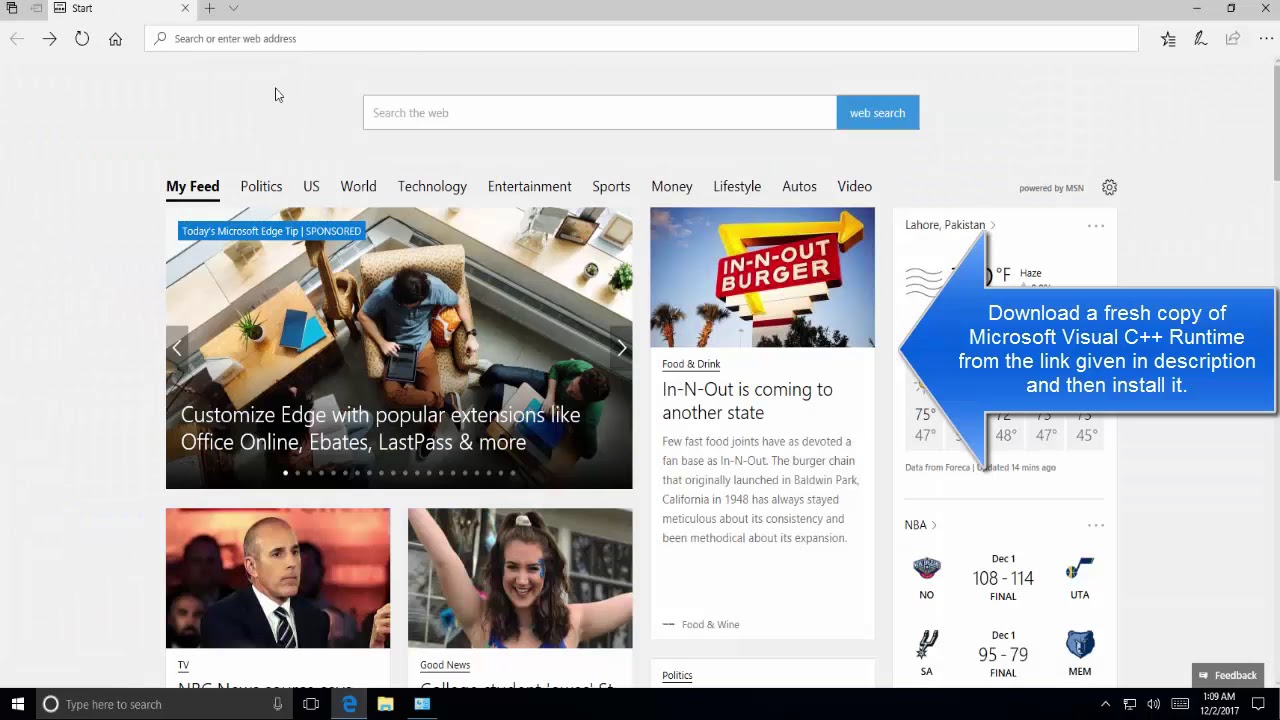This screenshot has width=1280, height=720.
Task: Open the In-N-Out Burger image
Action: [x=762, y=277]
